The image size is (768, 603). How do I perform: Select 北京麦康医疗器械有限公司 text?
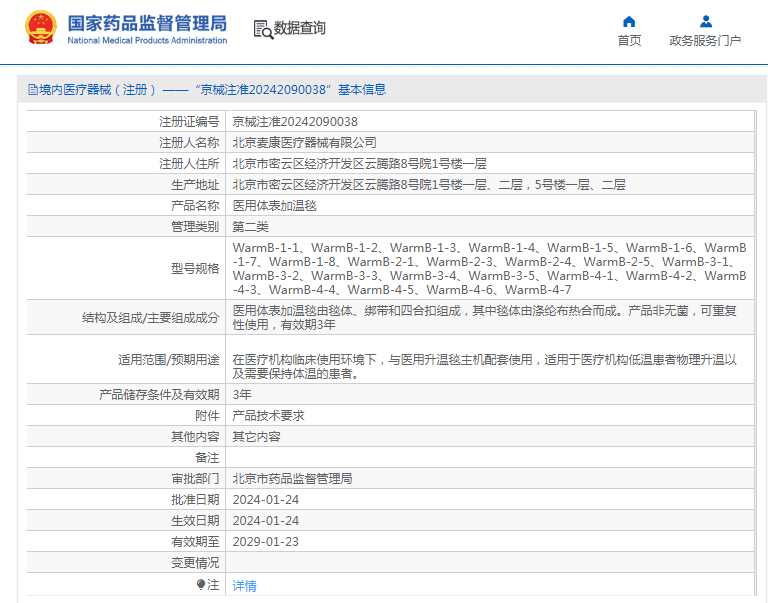click(x=304, y=143)
